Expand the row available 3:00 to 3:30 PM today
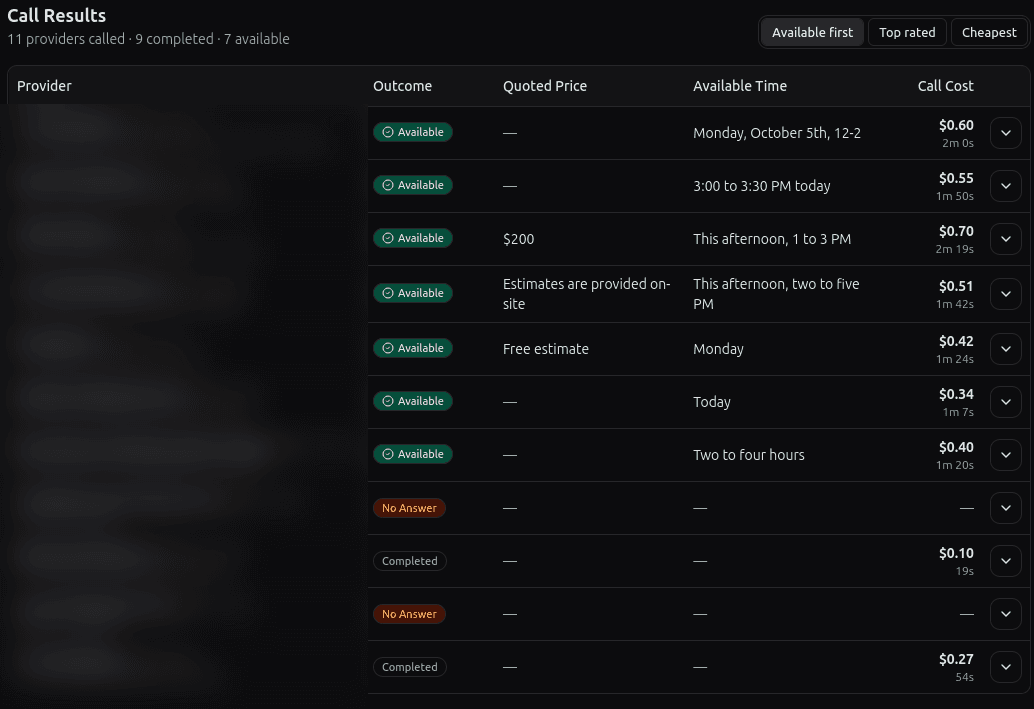1034x709 pixels. [1006, 185]
